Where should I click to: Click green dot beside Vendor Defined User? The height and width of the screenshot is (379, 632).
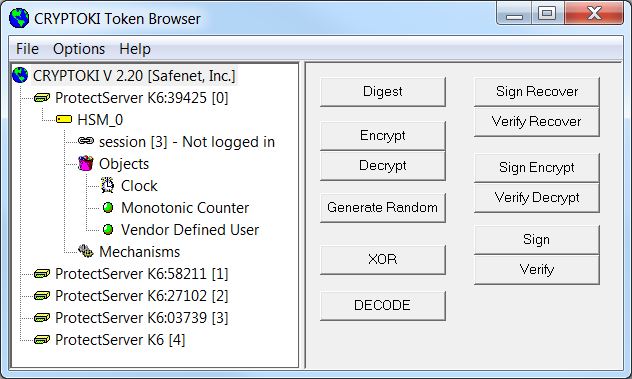108,229
